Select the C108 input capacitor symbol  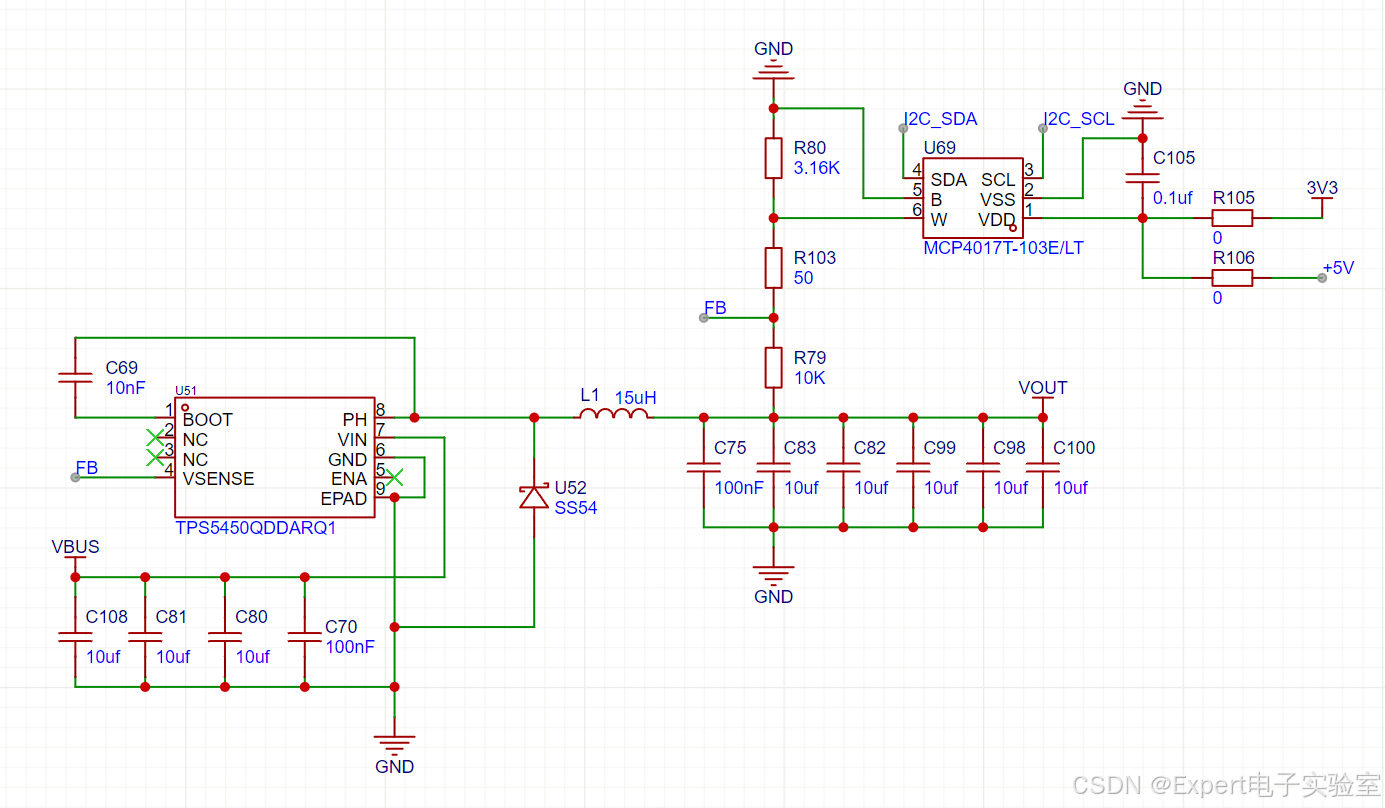[x=74, y=637]
